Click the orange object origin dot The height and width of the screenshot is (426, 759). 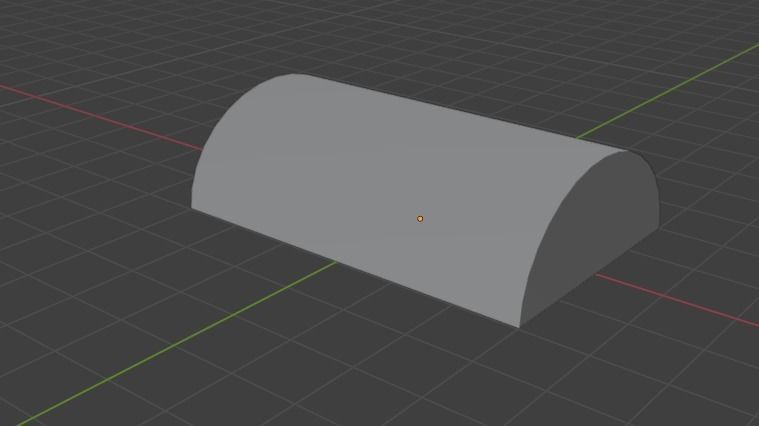point(420,219)
